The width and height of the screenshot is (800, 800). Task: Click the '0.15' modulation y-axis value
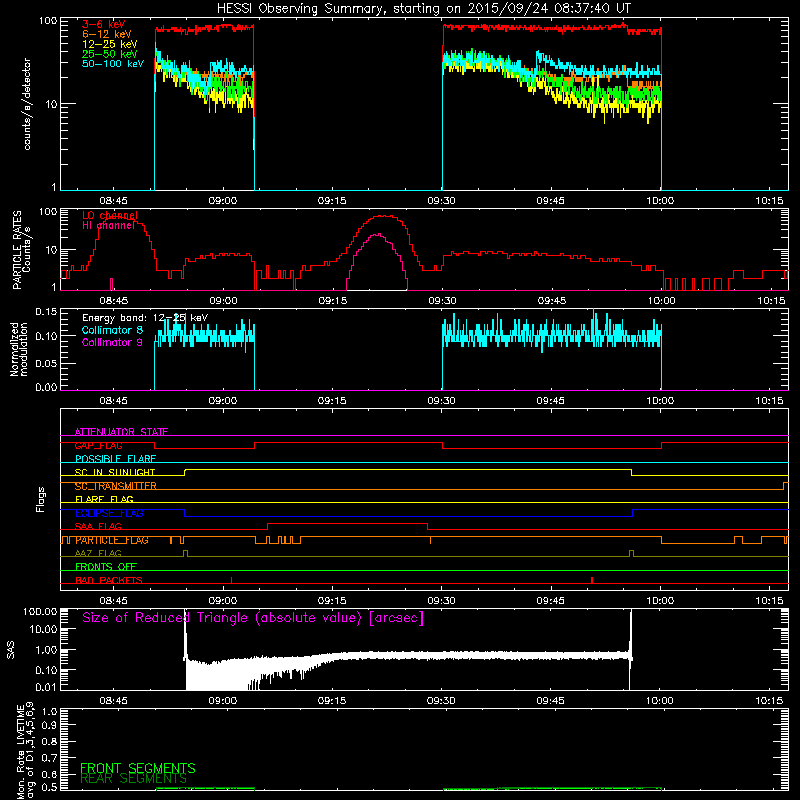(46, 312)
